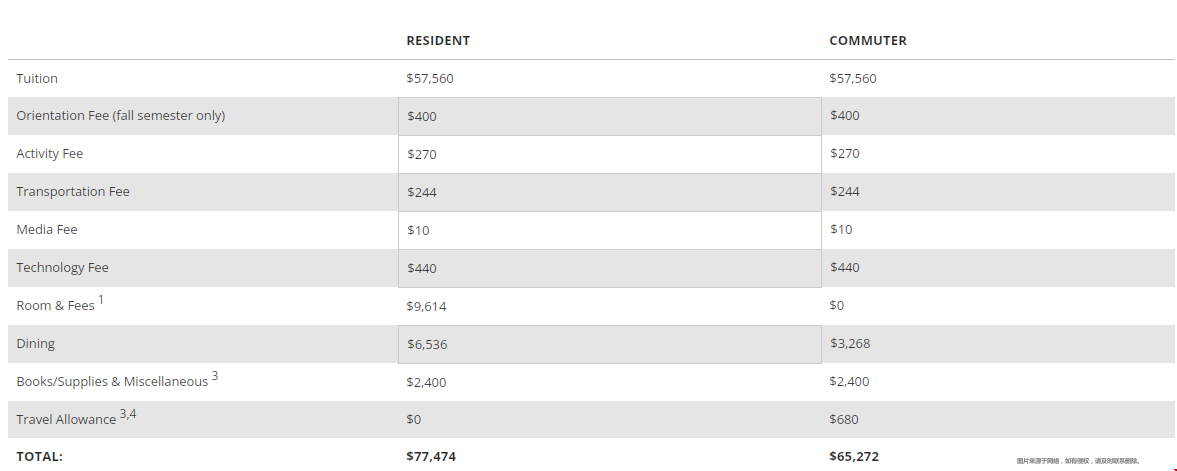Click the Resident Media Fee cell $10
Image resolution: width=1177 pixels, height=471 pixels.
(610, 231)
